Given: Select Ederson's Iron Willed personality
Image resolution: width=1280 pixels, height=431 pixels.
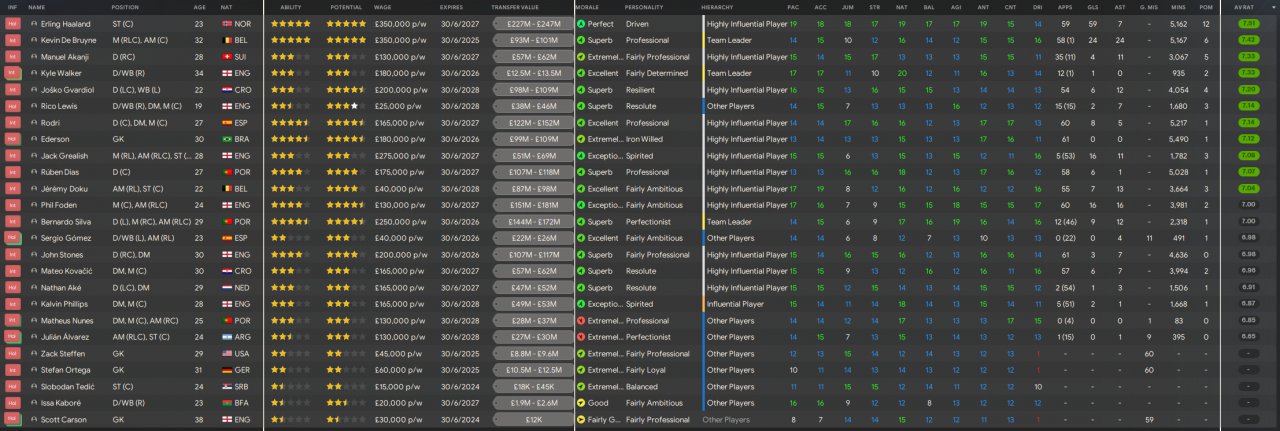Looking at the screenshot, I should pos(644,139).
